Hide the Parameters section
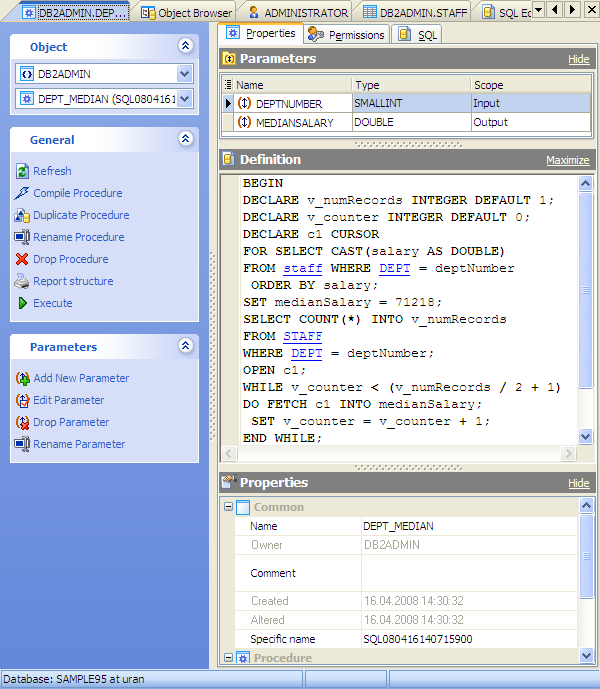Image resolution: width=600 pixels, height=689 pixels. 578,59
